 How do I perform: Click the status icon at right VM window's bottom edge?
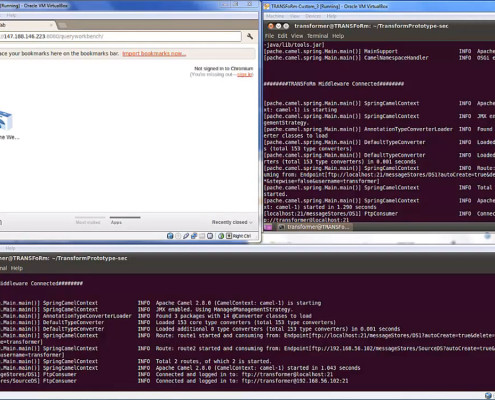coord(488,236)
